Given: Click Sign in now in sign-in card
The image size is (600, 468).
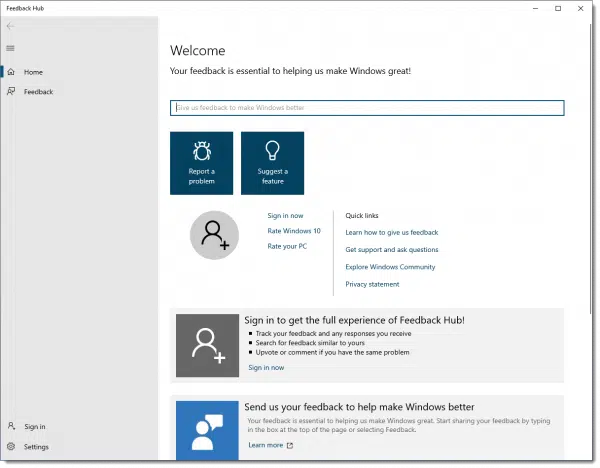Looking at the screenshot, I should (x=266, y=367).
